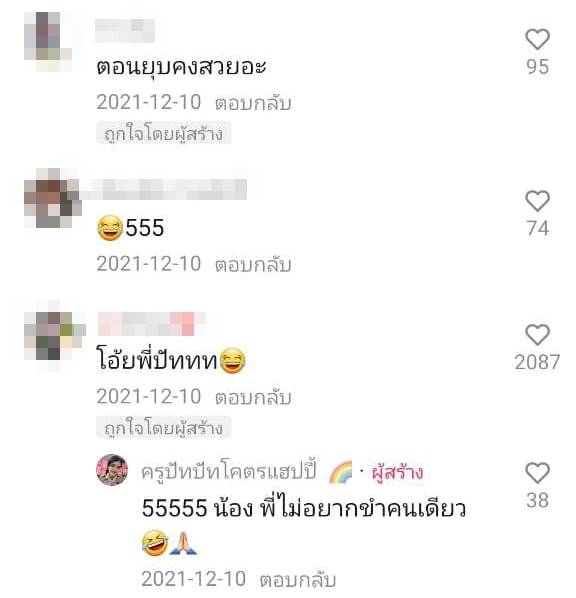Open the avatar of the โอ้ยพี่ปีททท commenter
The image size is (576, 598).
[x=55, y=336]
